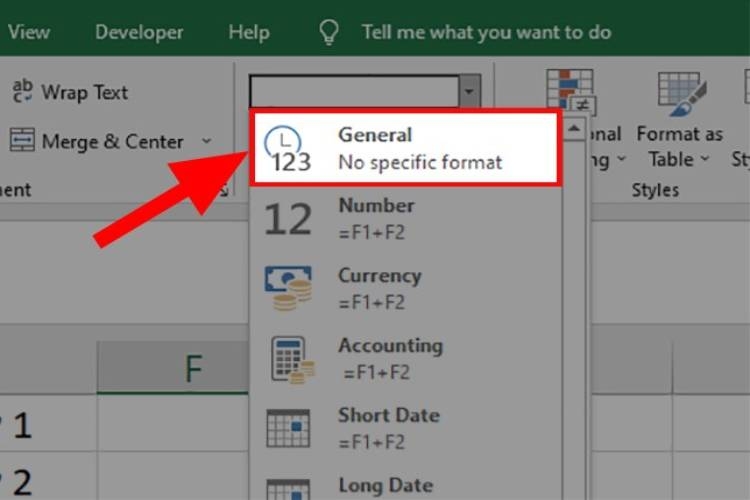The height and width of the screenshot is (500, 750).
Task: Click the Long Date calendar icon
Action: (287, 487)
